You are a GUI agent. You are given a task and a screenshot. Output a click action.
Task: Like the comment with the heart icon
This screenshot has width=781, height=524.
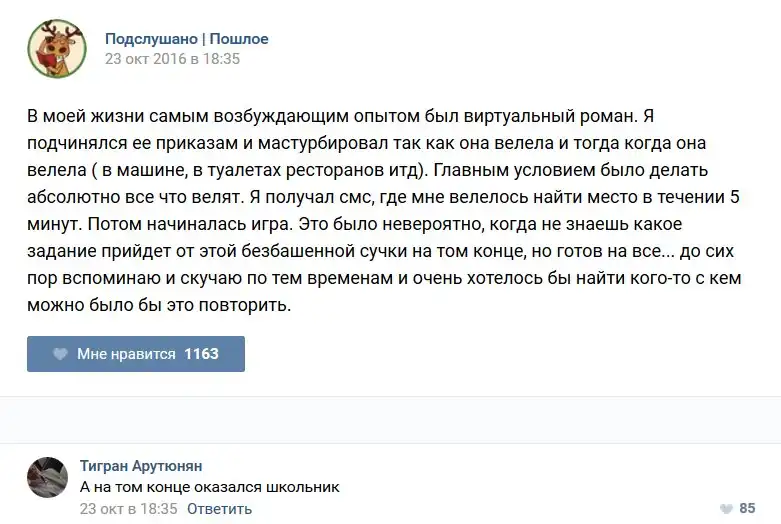(726, 509)
